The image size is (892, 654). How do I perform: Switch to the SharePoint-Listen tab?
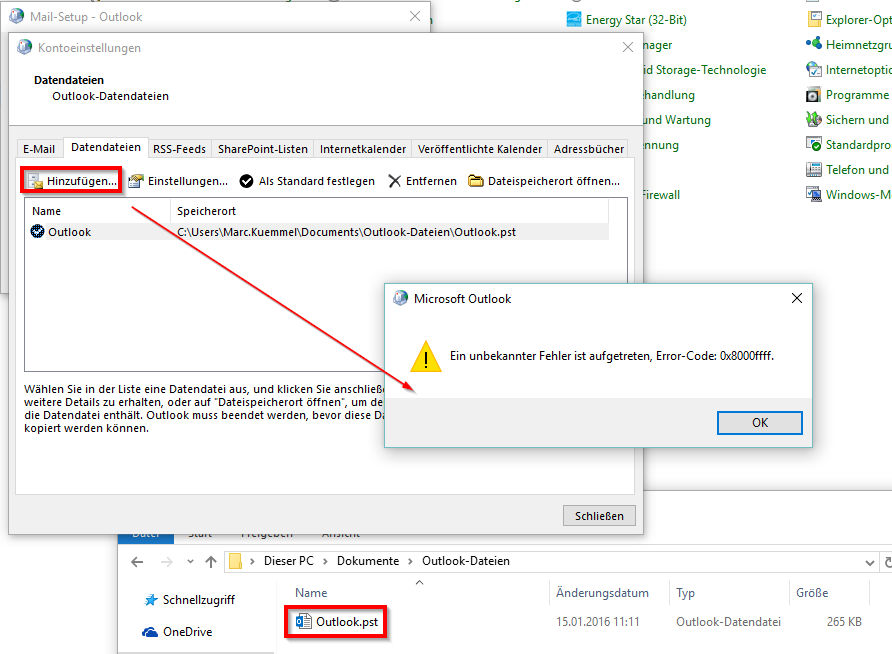click(x=263, y=149)
